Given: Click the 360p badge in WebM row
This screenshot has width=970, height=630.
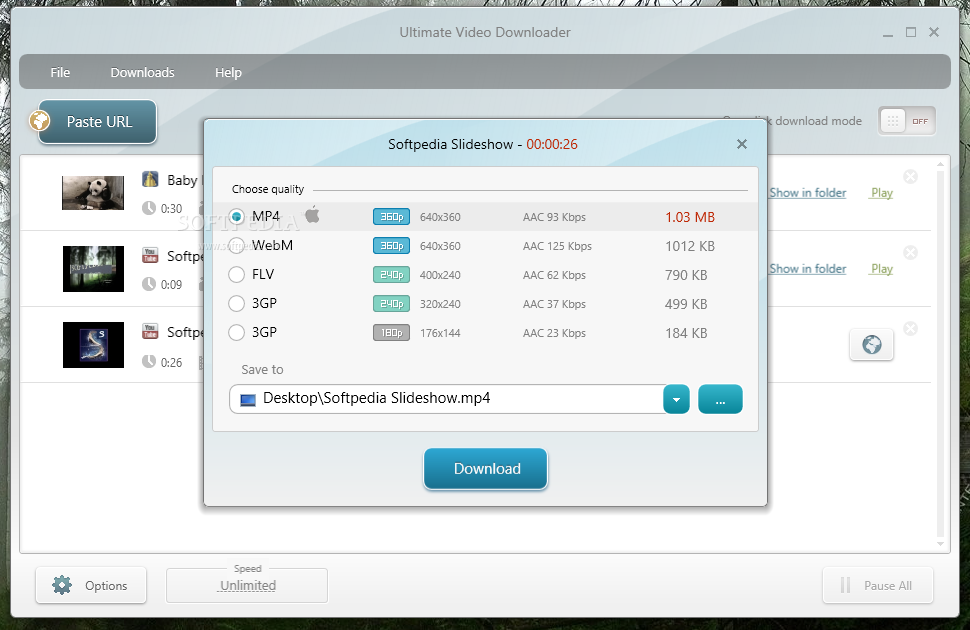Looking at the screenshot, I should (391, 246).
